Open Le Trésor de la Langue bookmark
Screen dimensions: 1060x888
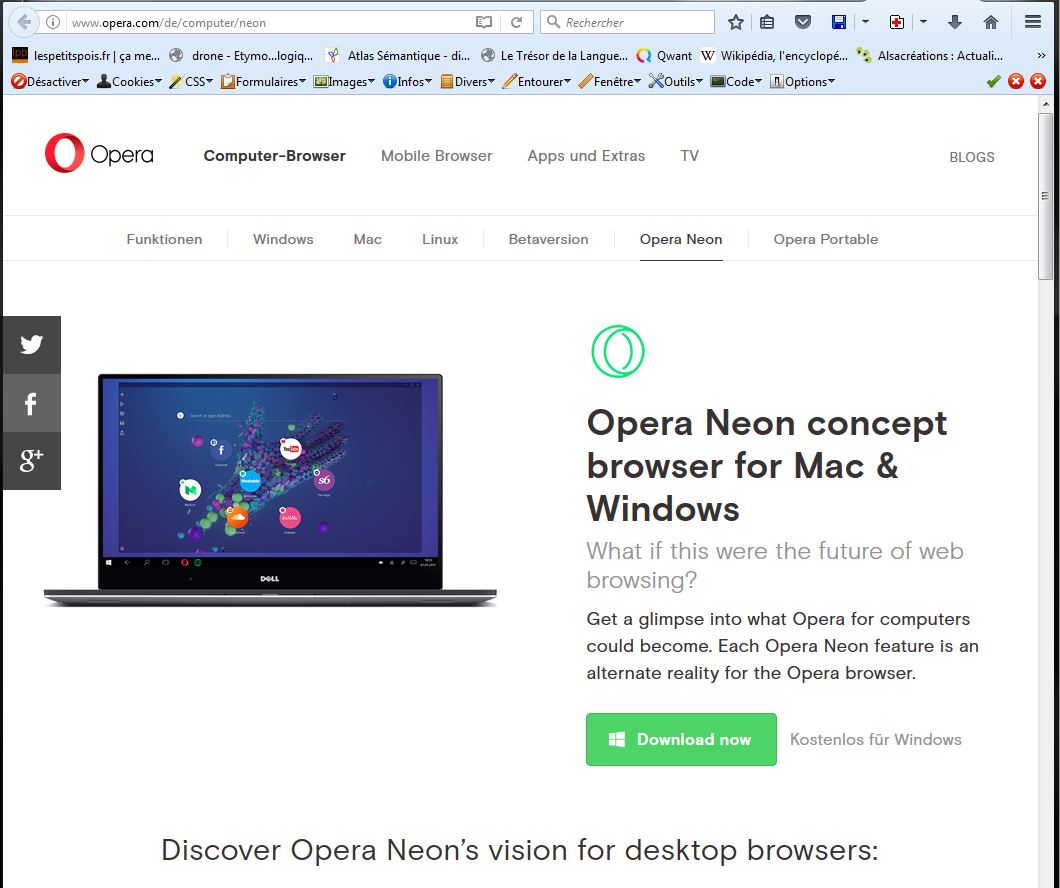pos(554,55)
